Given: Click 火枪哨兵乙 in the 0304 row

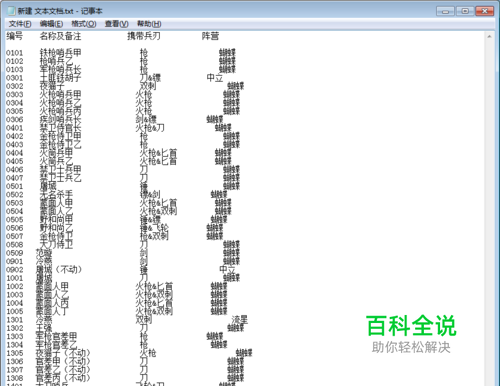Looking at the screenshot, I should 60,103.
